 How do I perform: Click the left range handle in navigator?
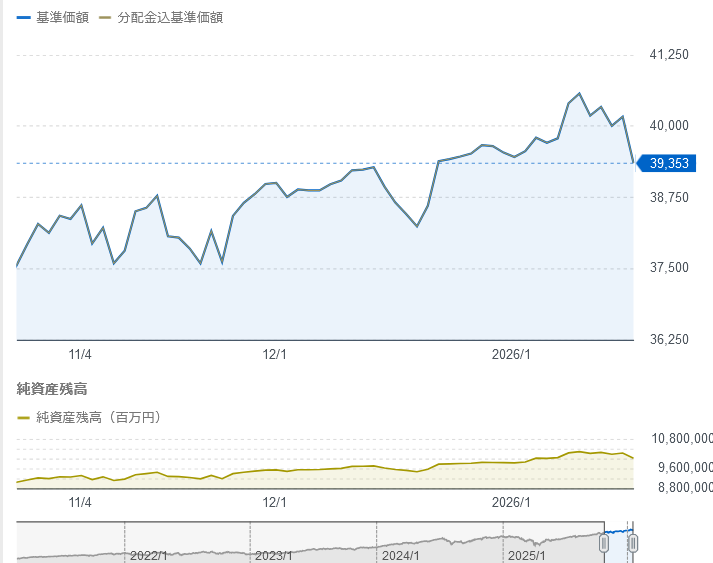(x=604, y=542)
